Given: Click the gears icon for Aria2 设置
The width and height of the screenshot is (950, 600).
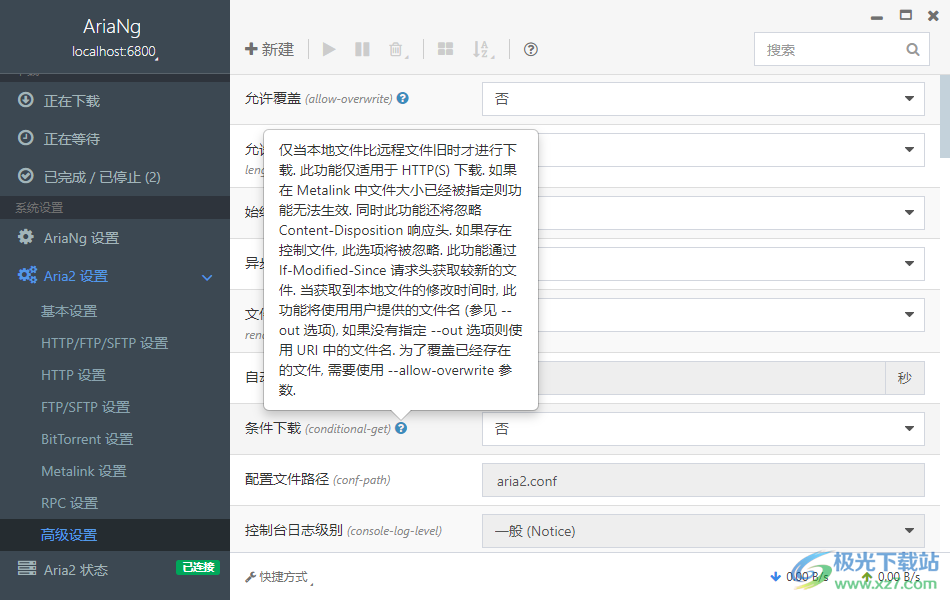Looking at the screenshot, I should (x=27, y=275).
